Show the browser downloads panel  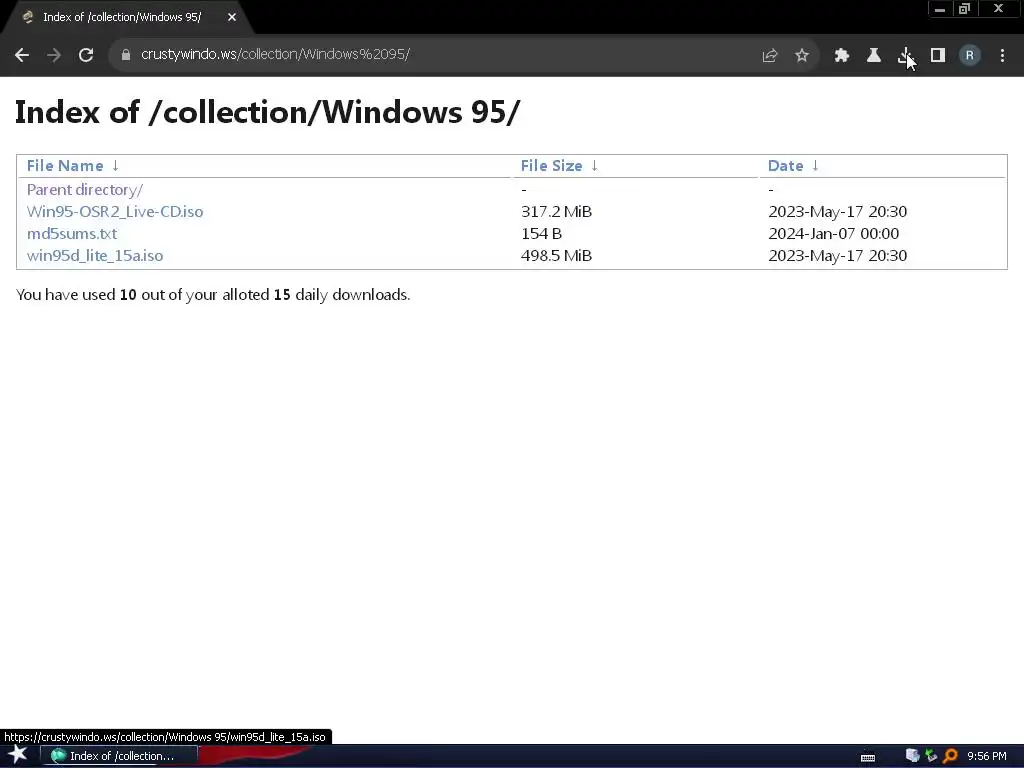[906, 56]
